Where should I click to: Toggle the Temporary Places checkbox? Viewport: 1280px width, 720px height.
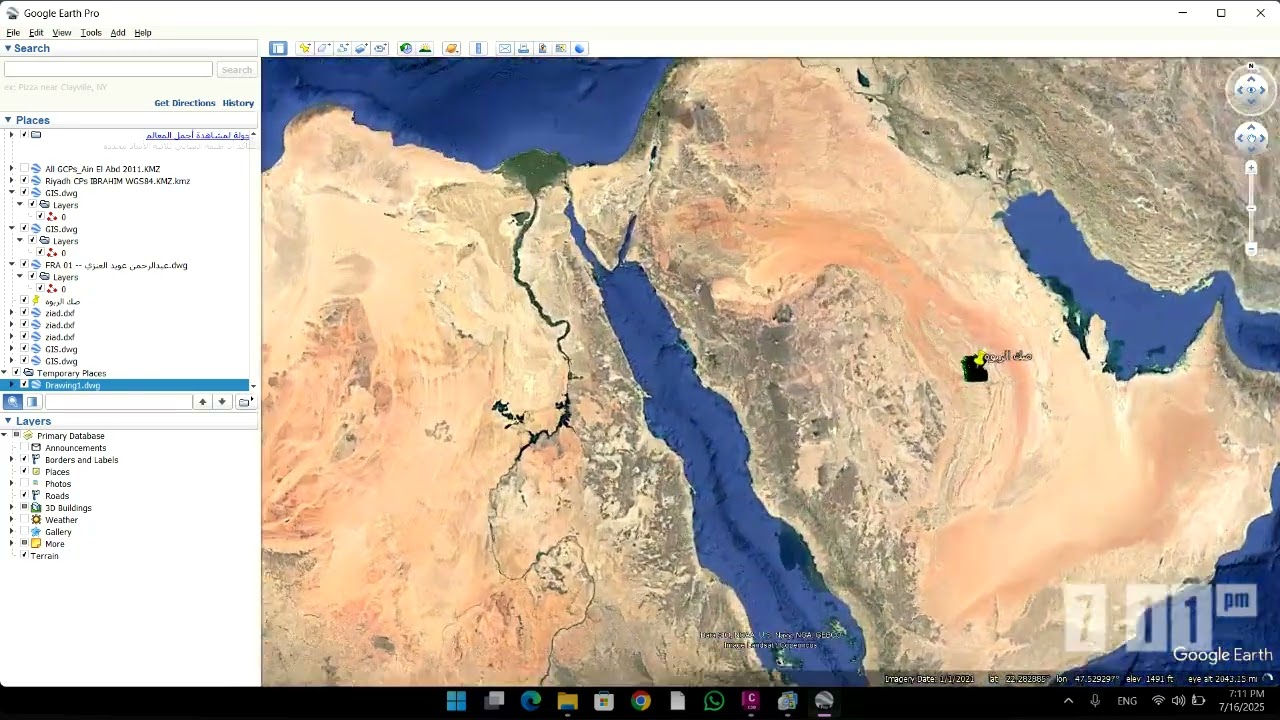(16, 373)
